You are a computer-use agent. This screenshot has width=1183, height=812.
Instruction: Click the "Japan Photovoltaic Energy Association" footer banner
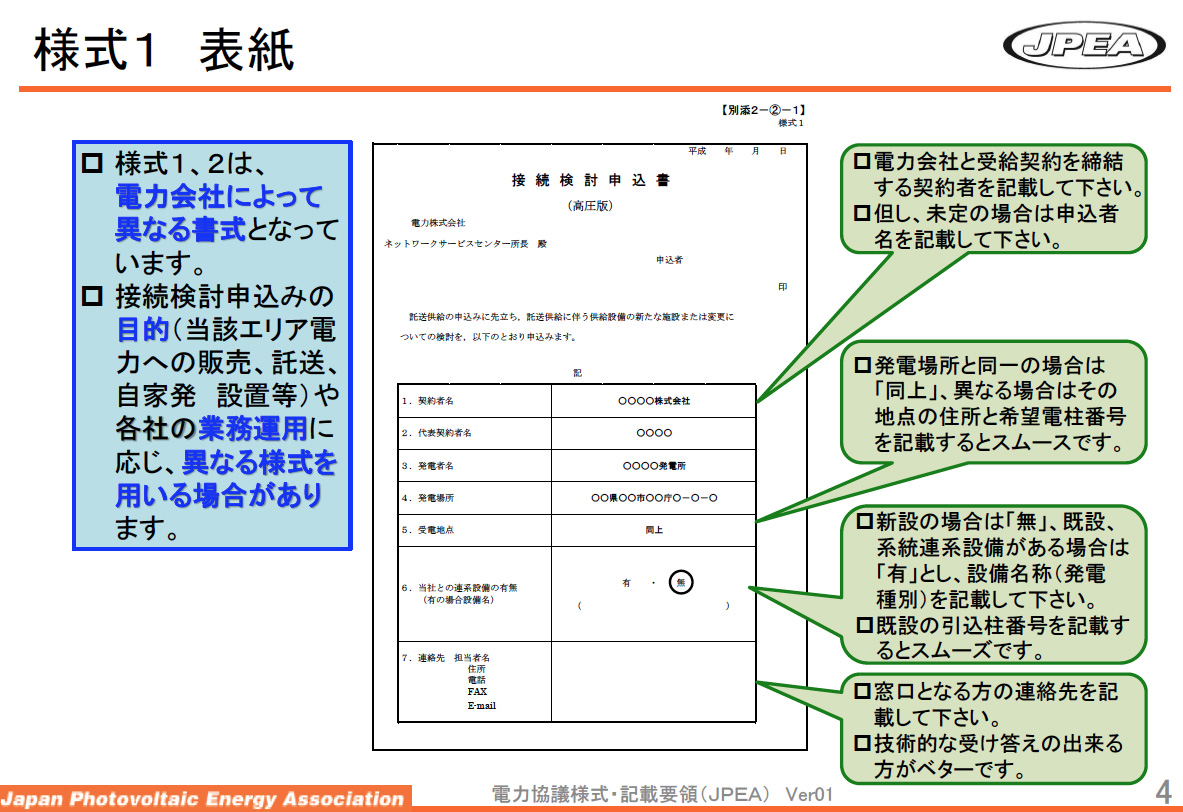[x=205, y=798]
